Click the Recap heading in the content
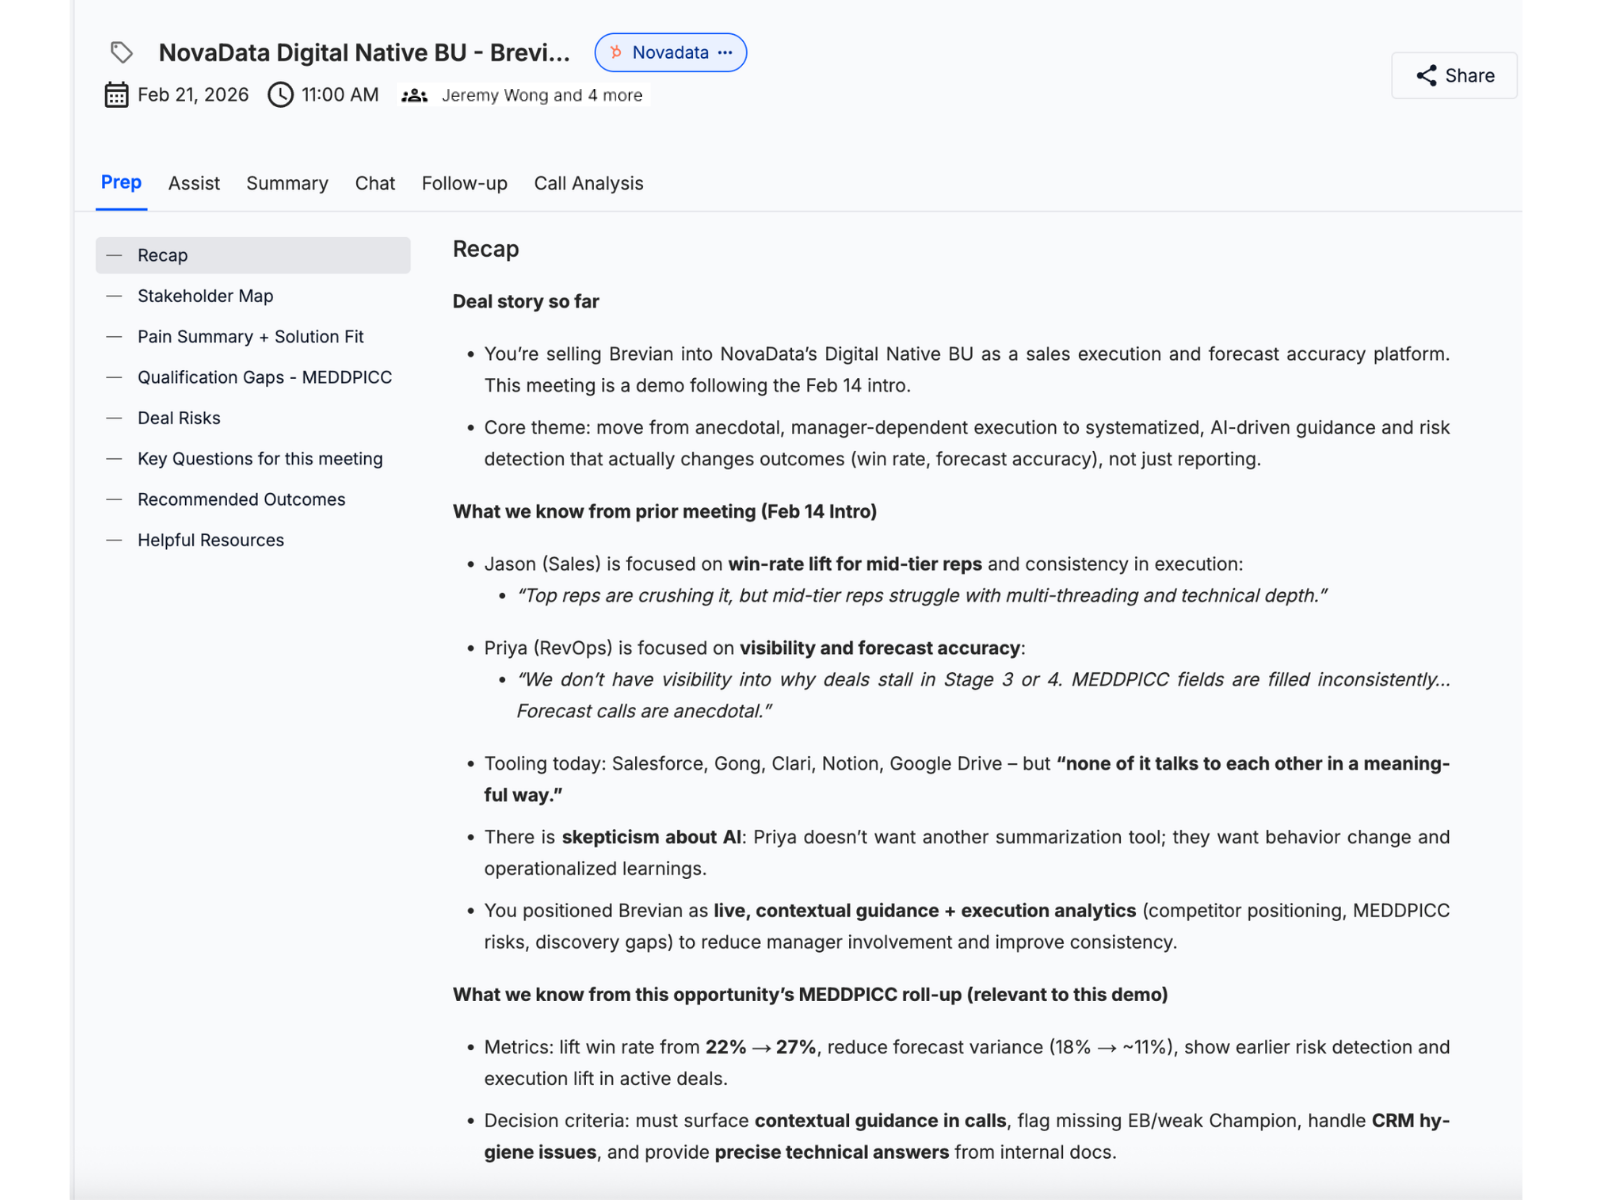Image resolution: width=1600 pixels, height=1200 pixels. click(486, 249)
